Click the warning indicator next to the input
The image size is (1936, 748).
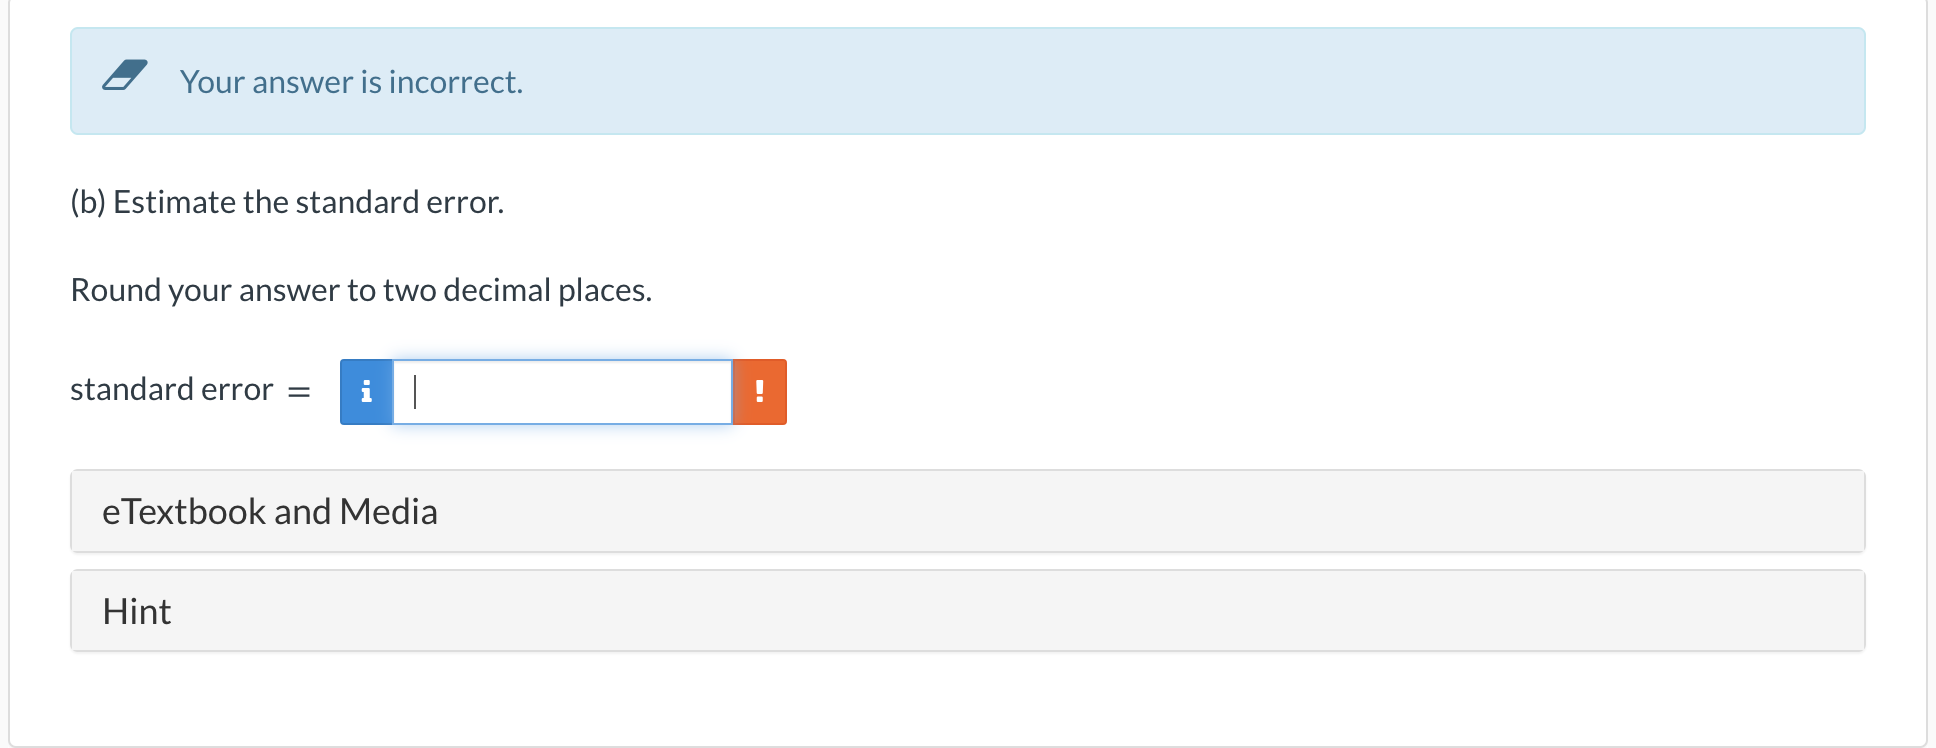coord(760,392)
